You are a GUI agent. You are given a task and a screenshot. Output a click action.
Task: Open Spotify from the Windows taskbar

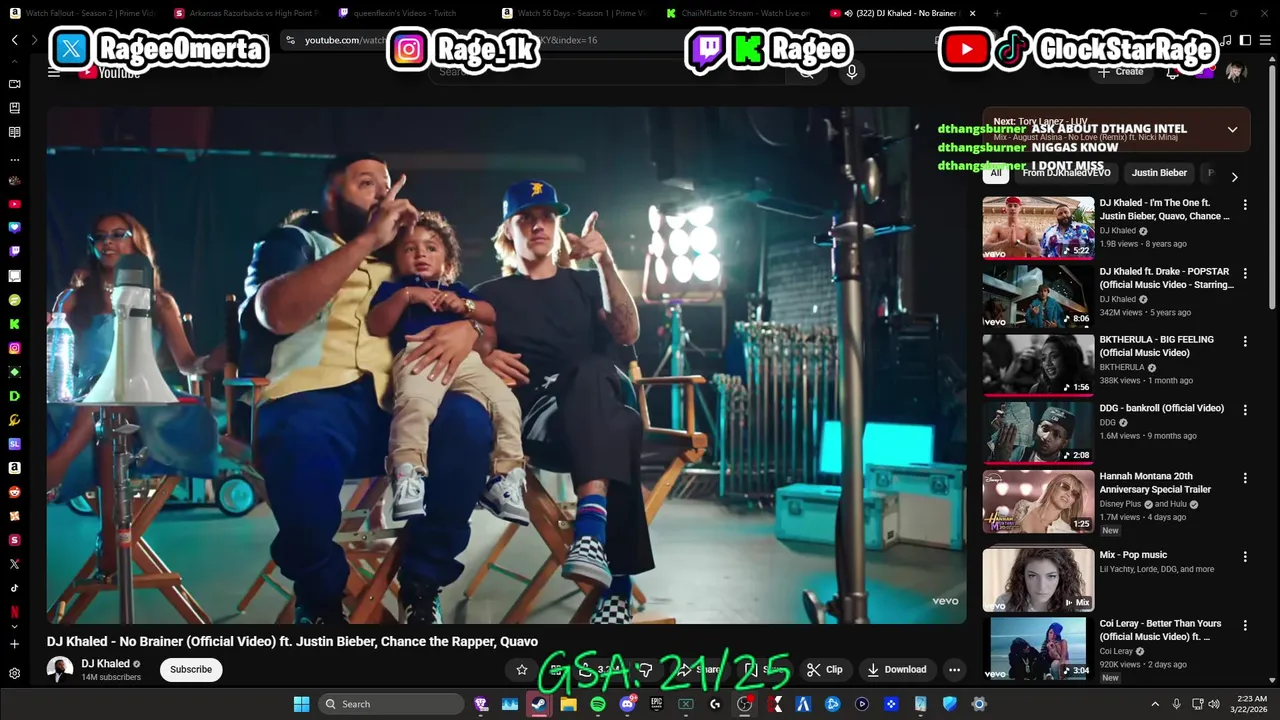(x=598, y=704)
